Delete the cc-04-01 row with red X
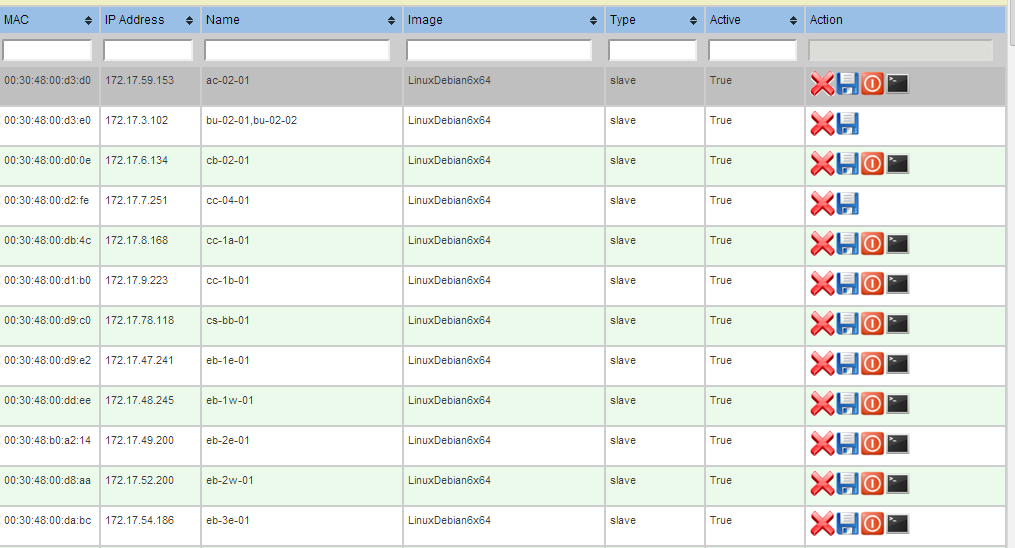 tap(822, 204)
